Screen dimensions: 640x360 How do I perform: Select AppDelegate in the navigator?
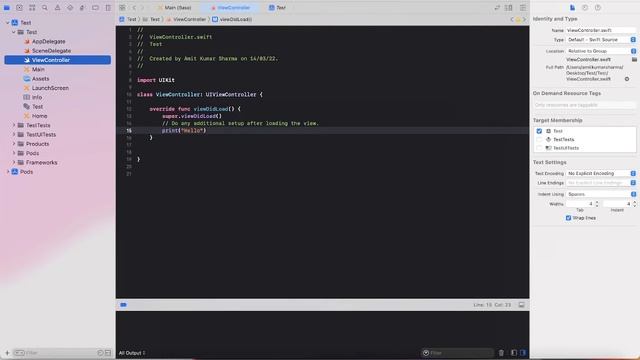[49, 42]
